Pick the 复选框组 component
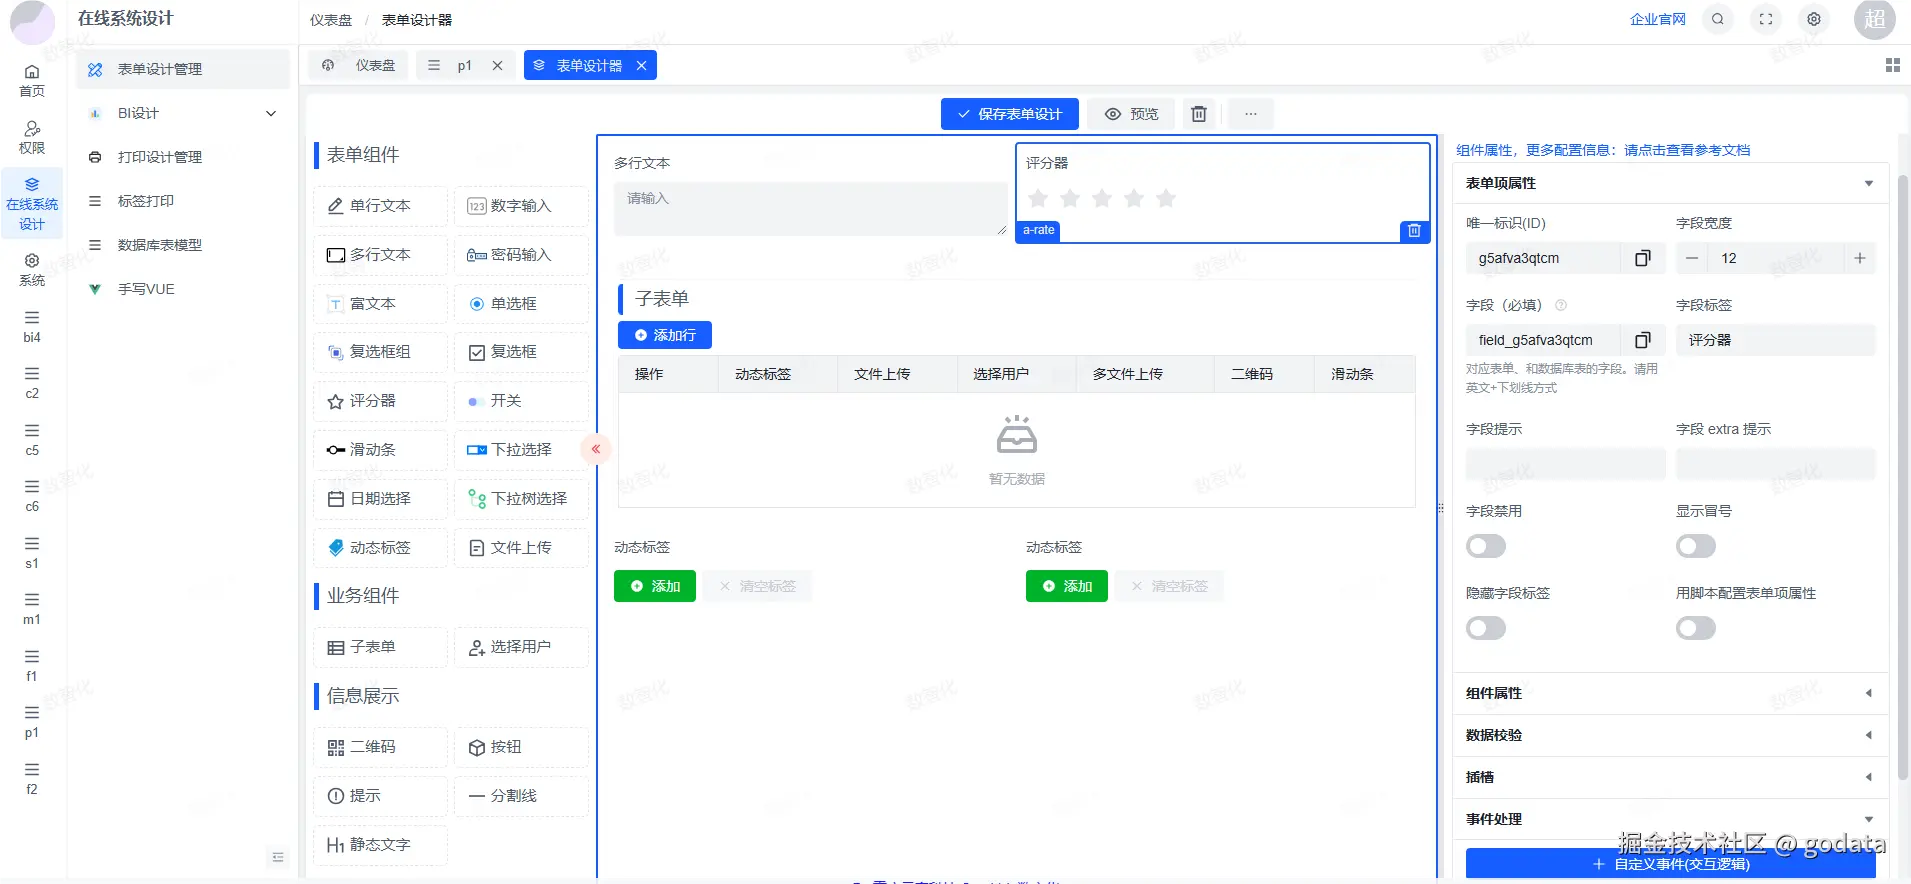1911x884 pixels. point(380,352)
